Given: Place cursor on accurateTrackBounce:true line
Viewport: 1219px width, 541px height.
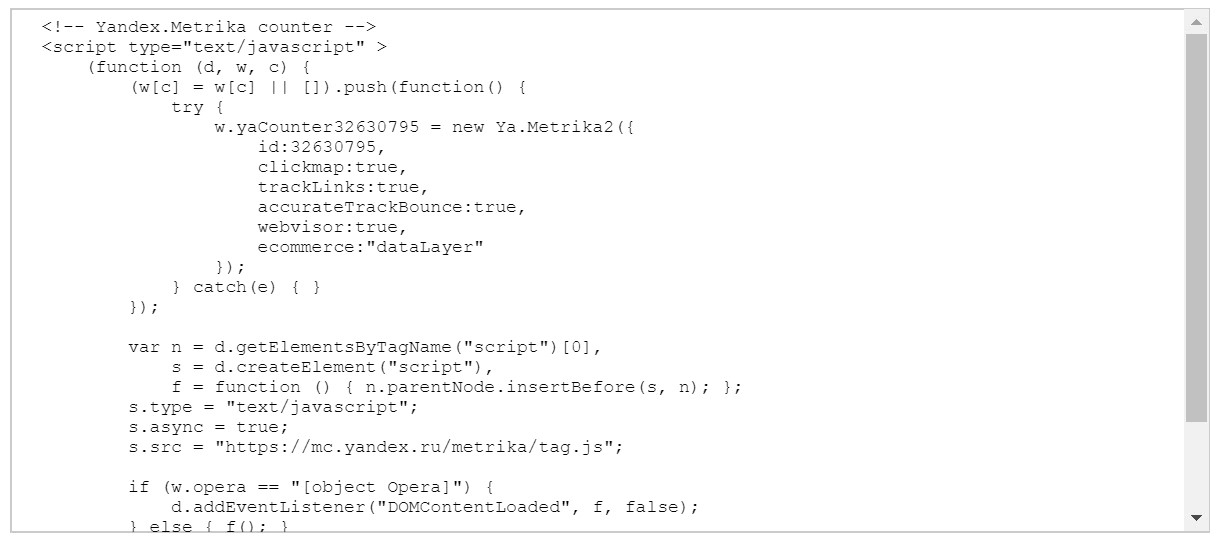Looking at the screenshot, I should pyautogui.click(x=391, y=207).
